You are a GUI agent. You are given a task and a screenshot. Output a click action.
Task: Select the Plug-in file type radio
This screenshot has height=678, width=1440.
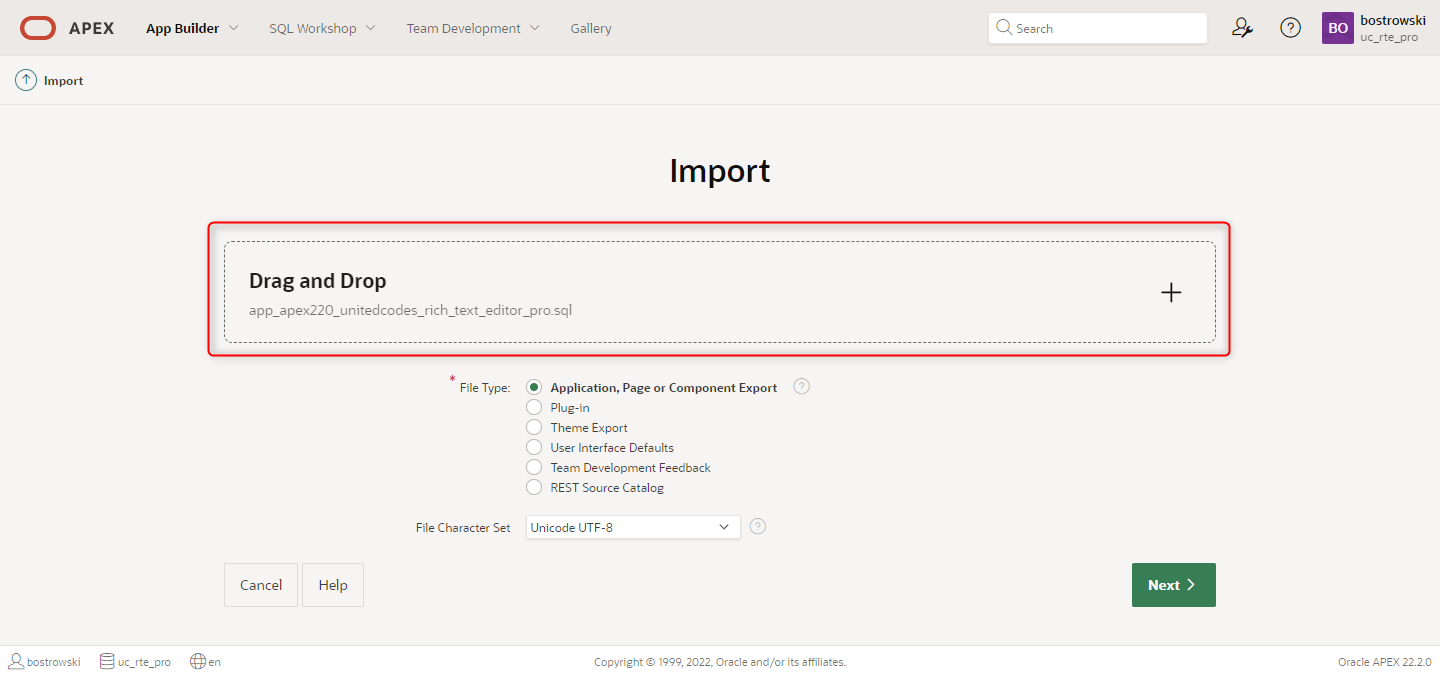[534, 407]
